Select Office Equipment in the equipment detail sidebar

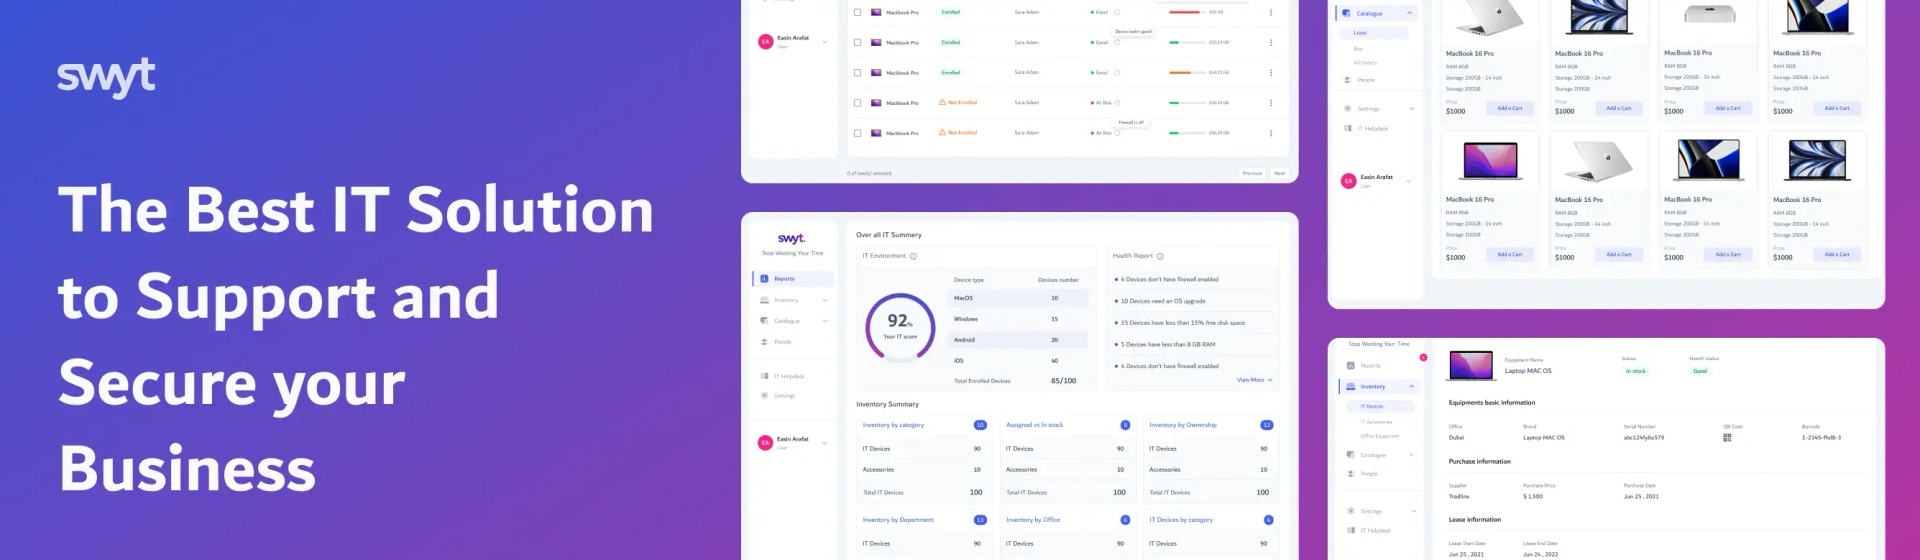tap(1380, 436)
